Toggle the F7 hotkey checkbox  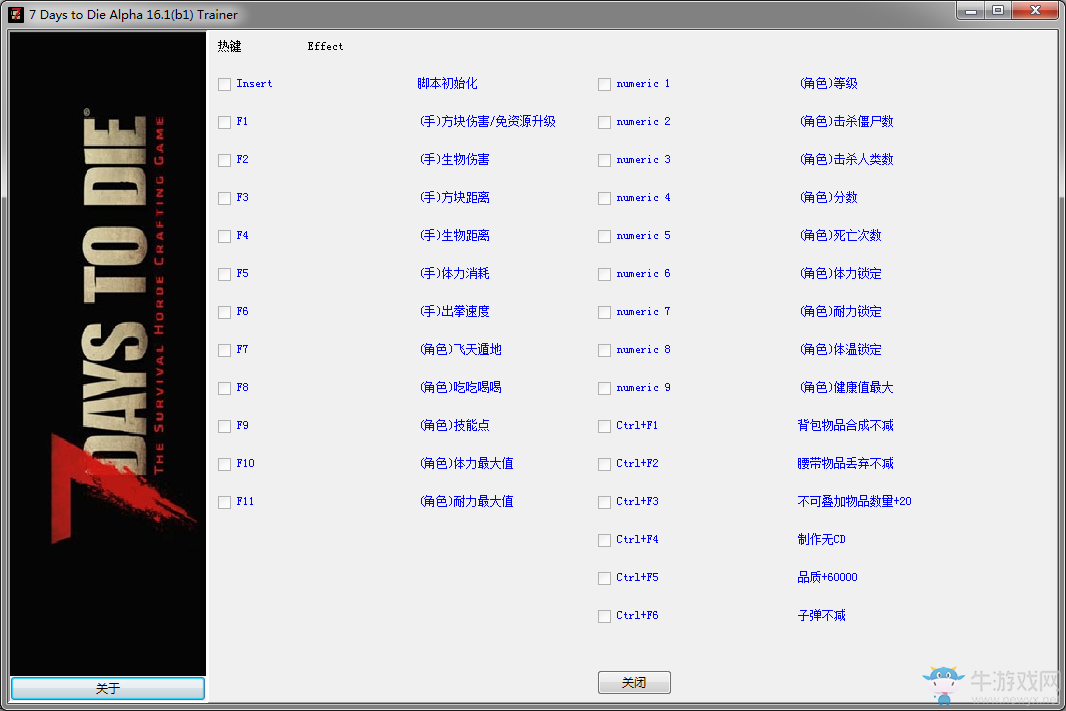[224, 351]
